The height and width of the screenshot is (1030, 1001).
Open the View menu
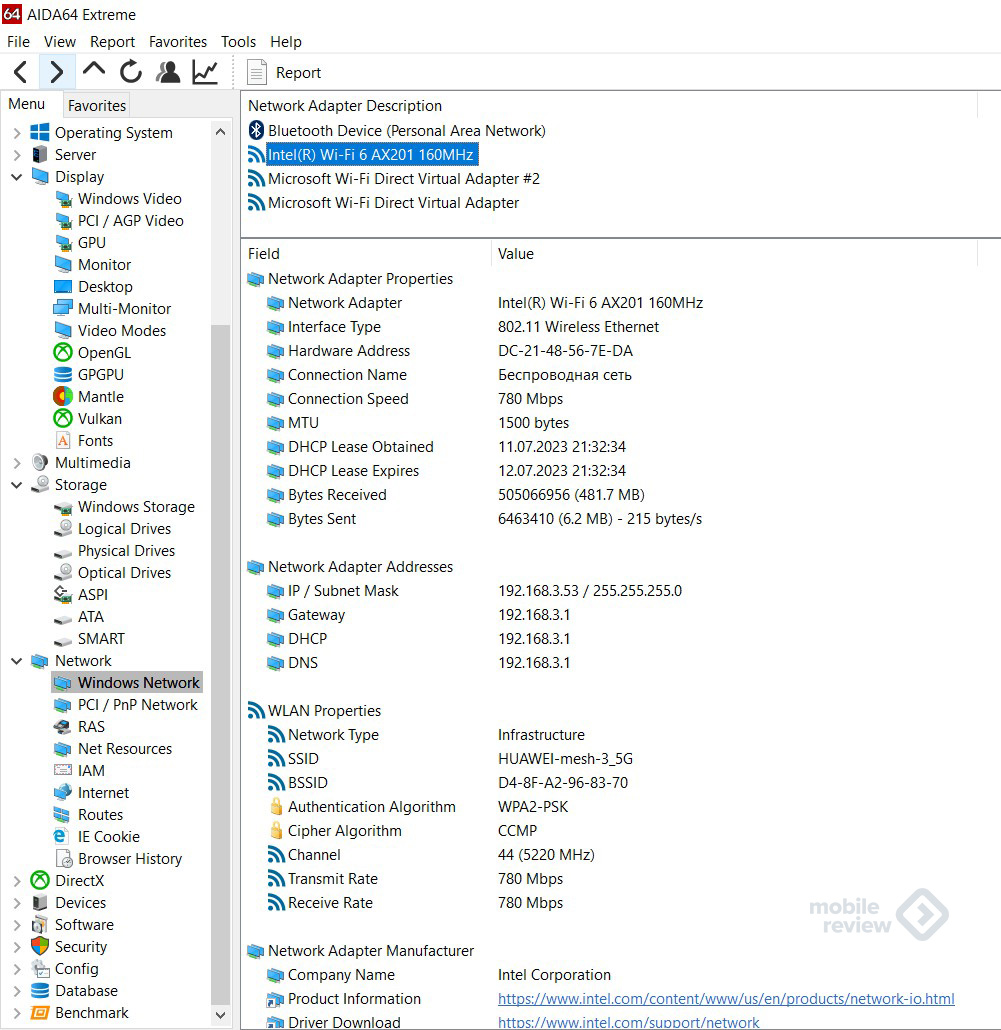pos(60,41)
